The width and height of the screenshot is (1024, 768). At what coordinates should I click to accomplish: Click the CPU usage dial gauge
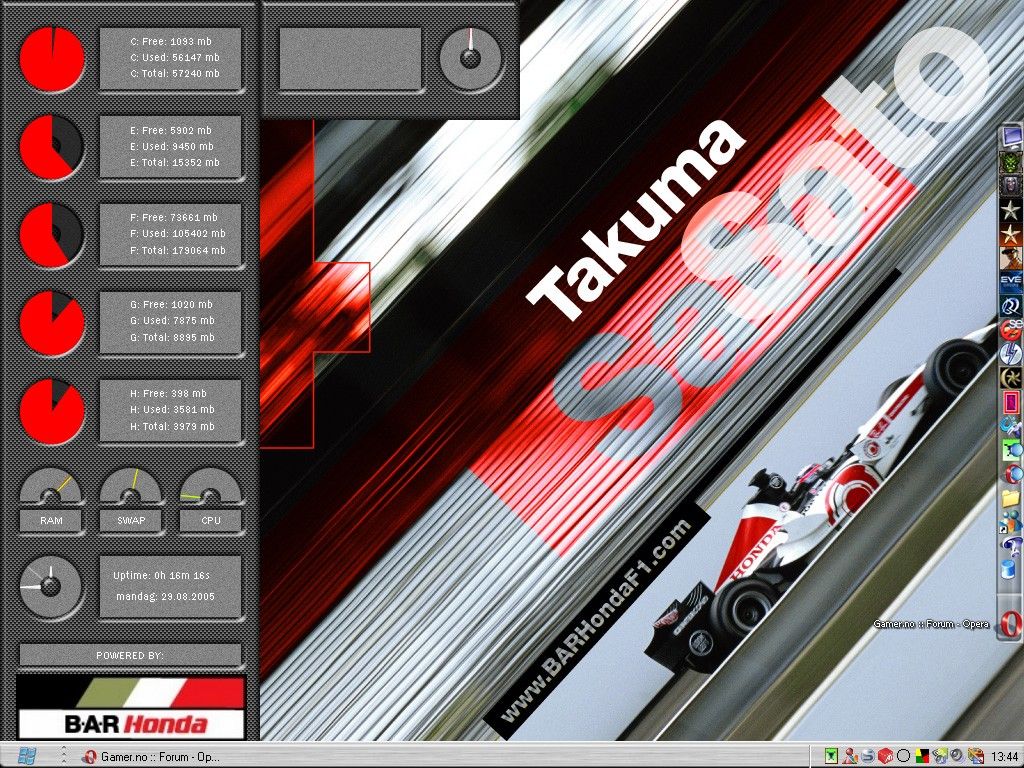pyautogui.click(x=210, y=486)
